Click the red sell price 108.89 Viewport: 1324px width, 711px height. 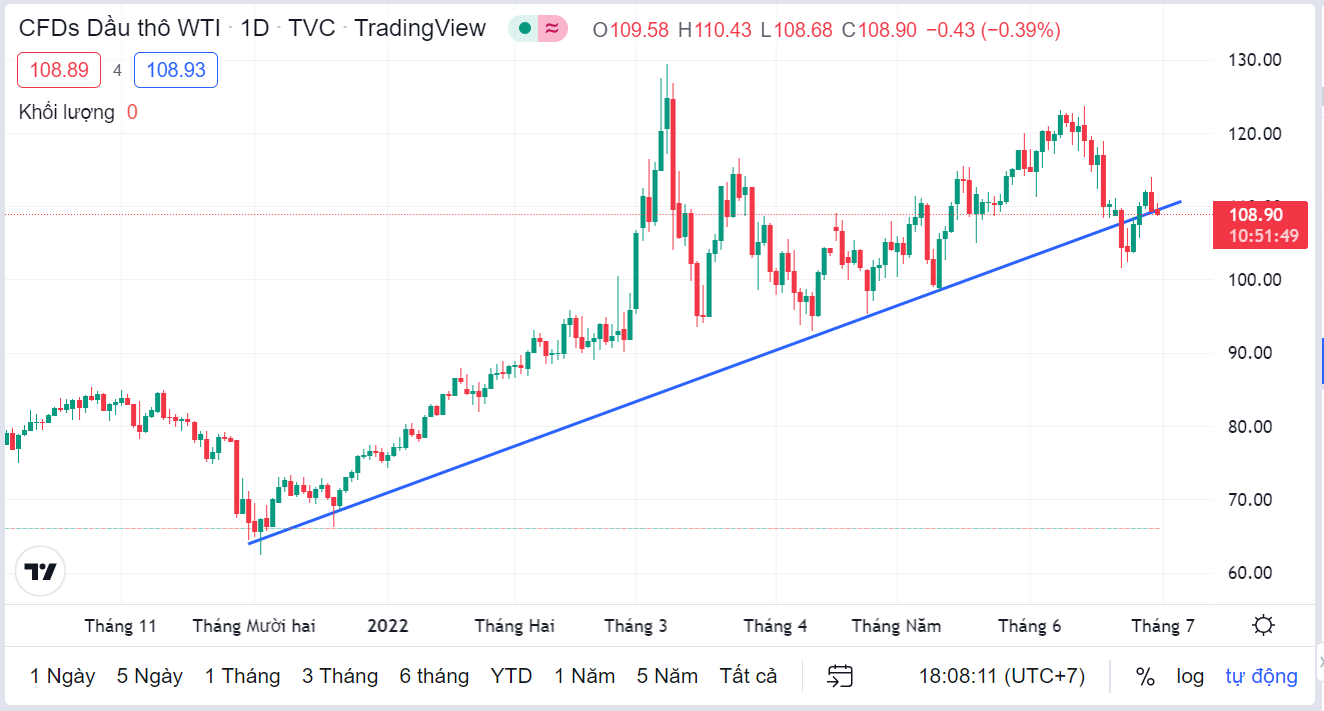coord(59,70)
